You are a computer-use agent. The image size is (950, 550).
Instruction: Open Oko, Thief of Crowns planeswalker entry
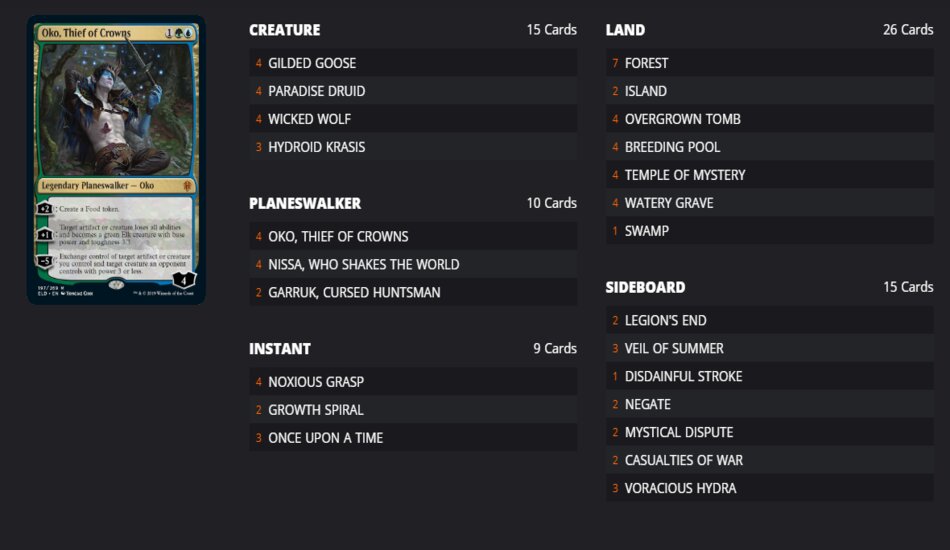pos(413,236)
